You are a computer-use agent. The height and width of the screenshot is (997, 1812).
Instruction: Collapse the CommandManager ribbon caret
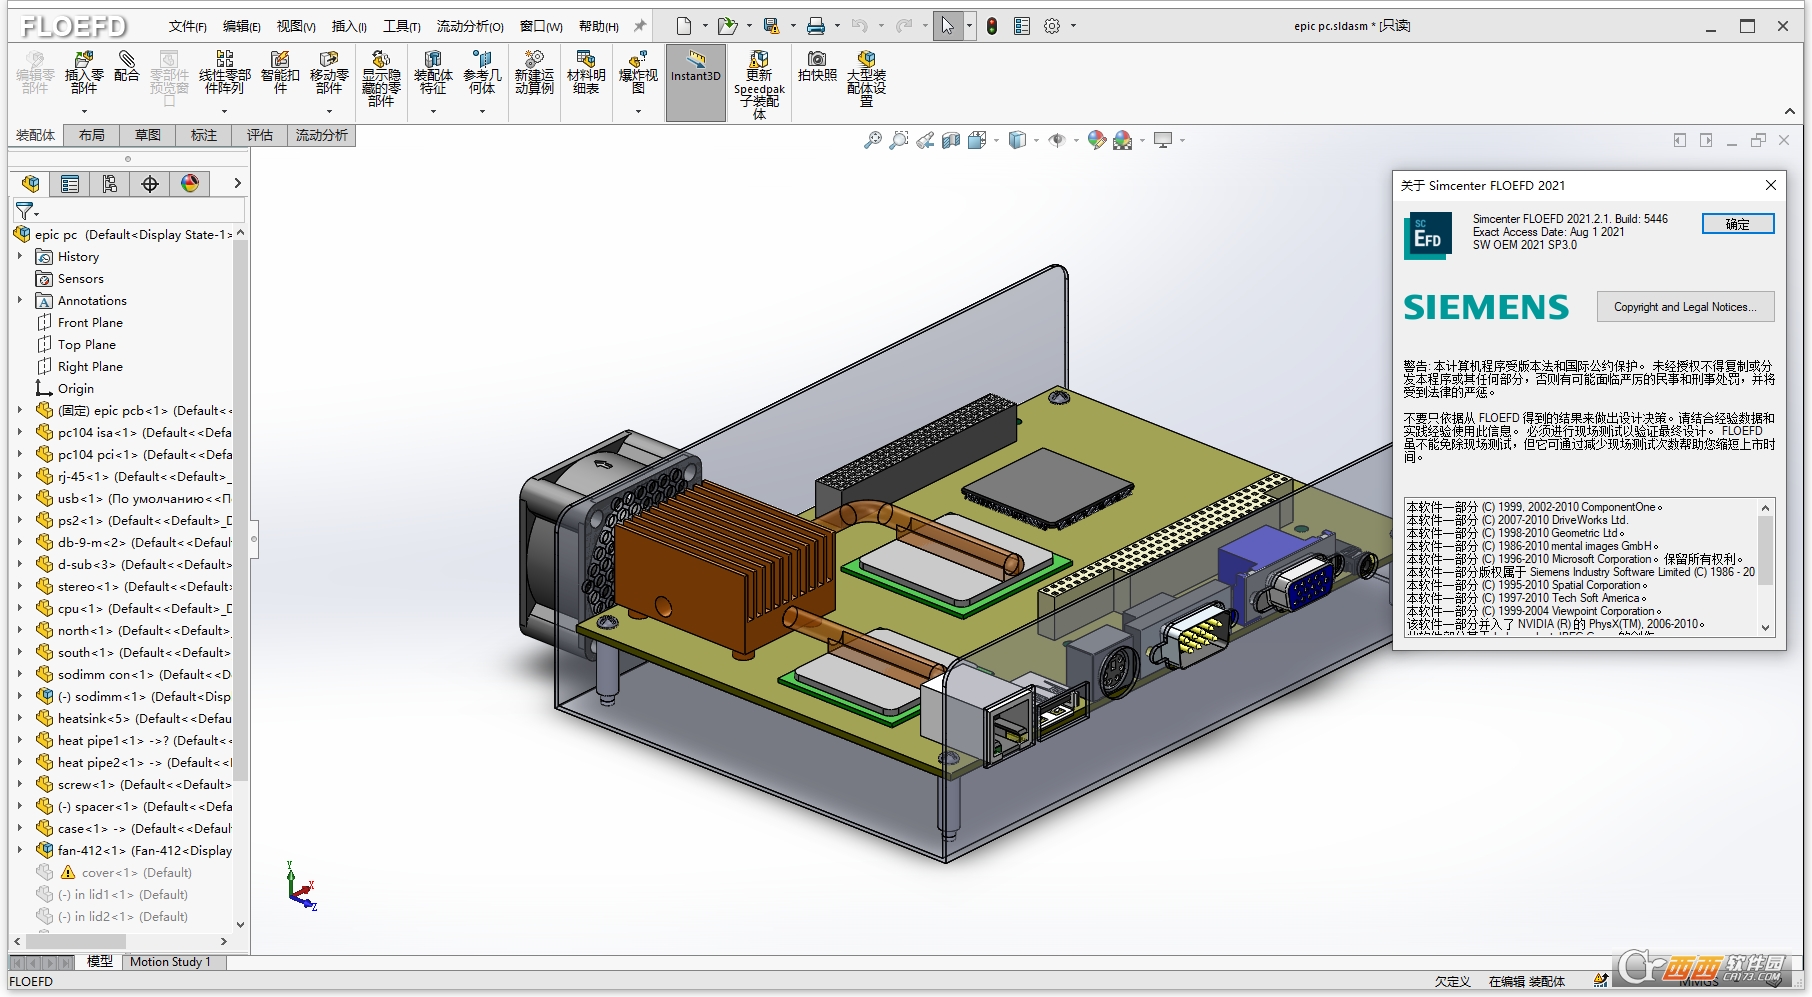[1790, 111]
